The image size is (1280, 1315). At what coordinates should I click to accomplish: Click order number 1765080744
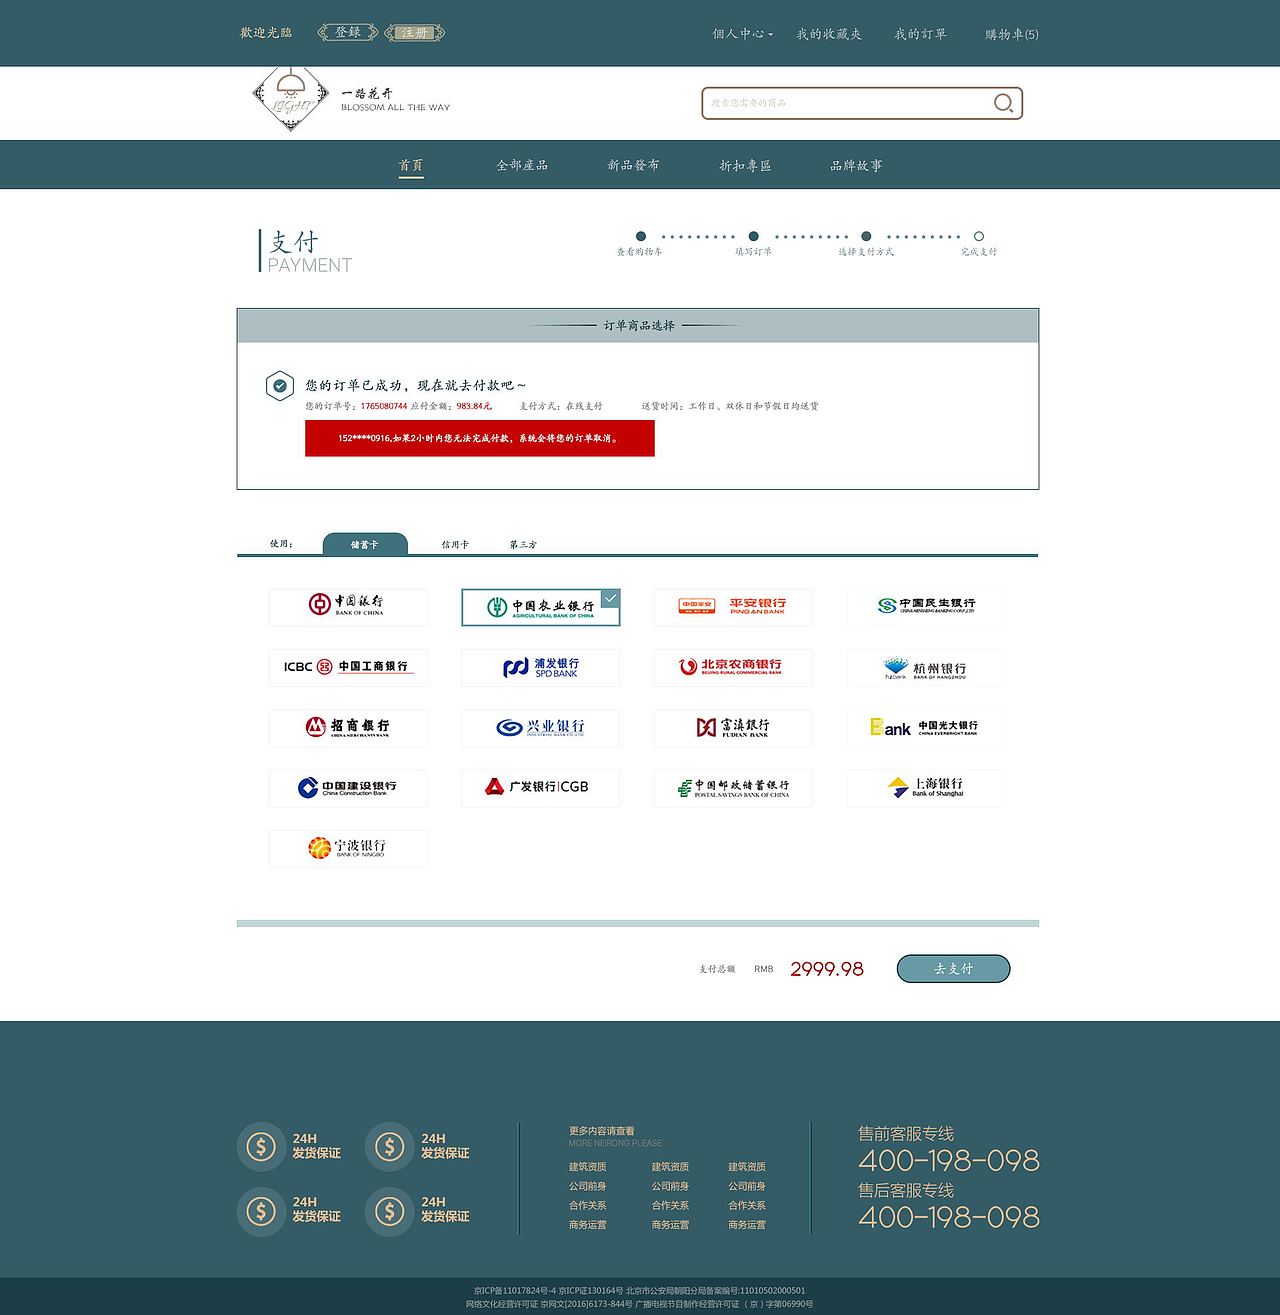point(384,406)
